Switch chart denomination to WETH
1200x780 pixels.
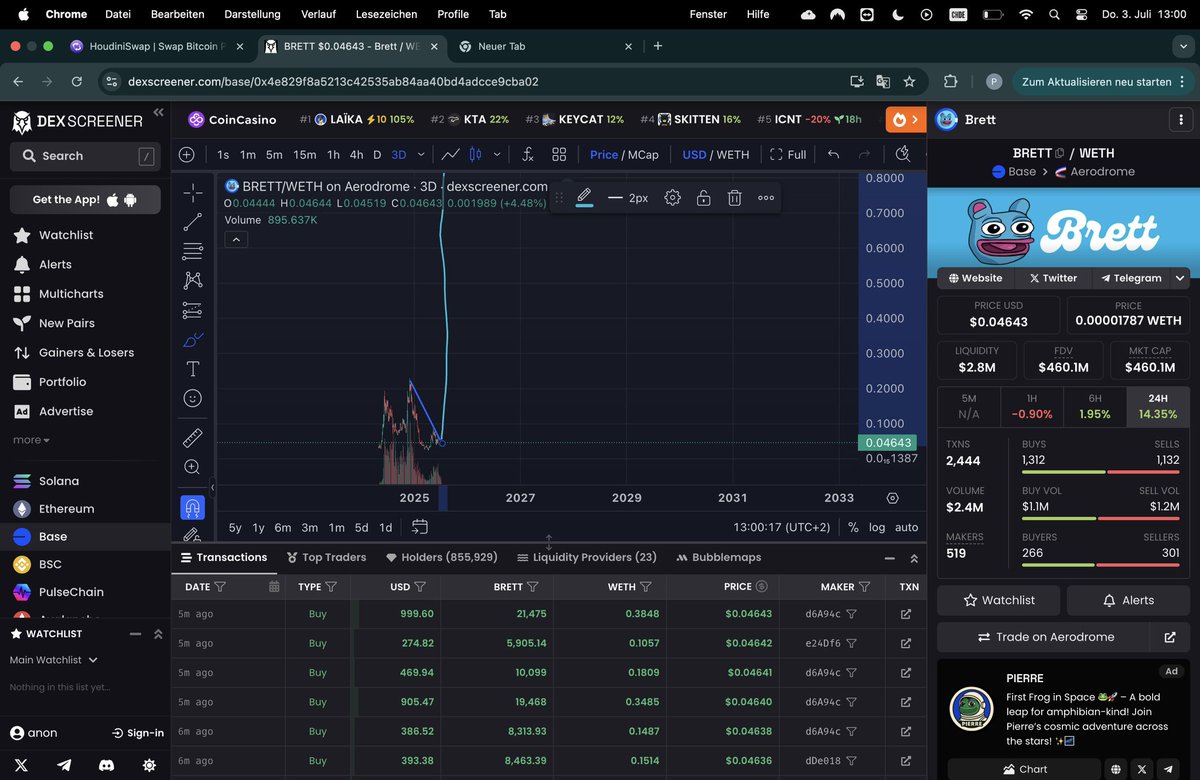(733, 154)
